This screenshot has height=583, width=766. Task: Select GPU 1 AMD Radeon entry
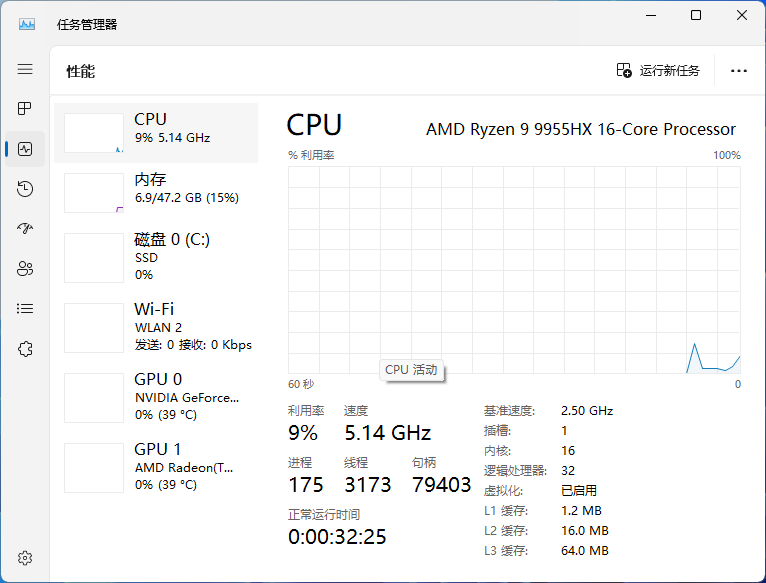coord(155,467)
